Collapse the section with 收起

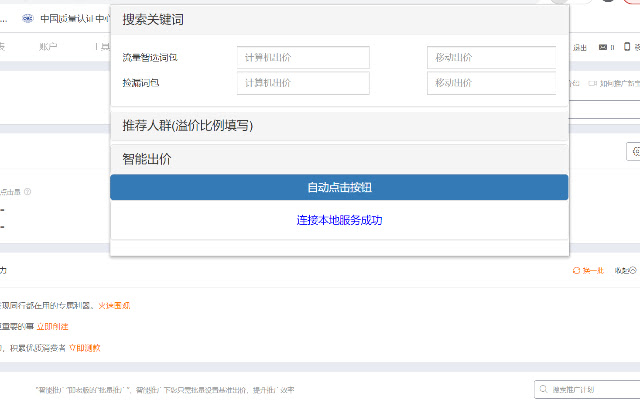pyautogui.click(x=625, y=271)
